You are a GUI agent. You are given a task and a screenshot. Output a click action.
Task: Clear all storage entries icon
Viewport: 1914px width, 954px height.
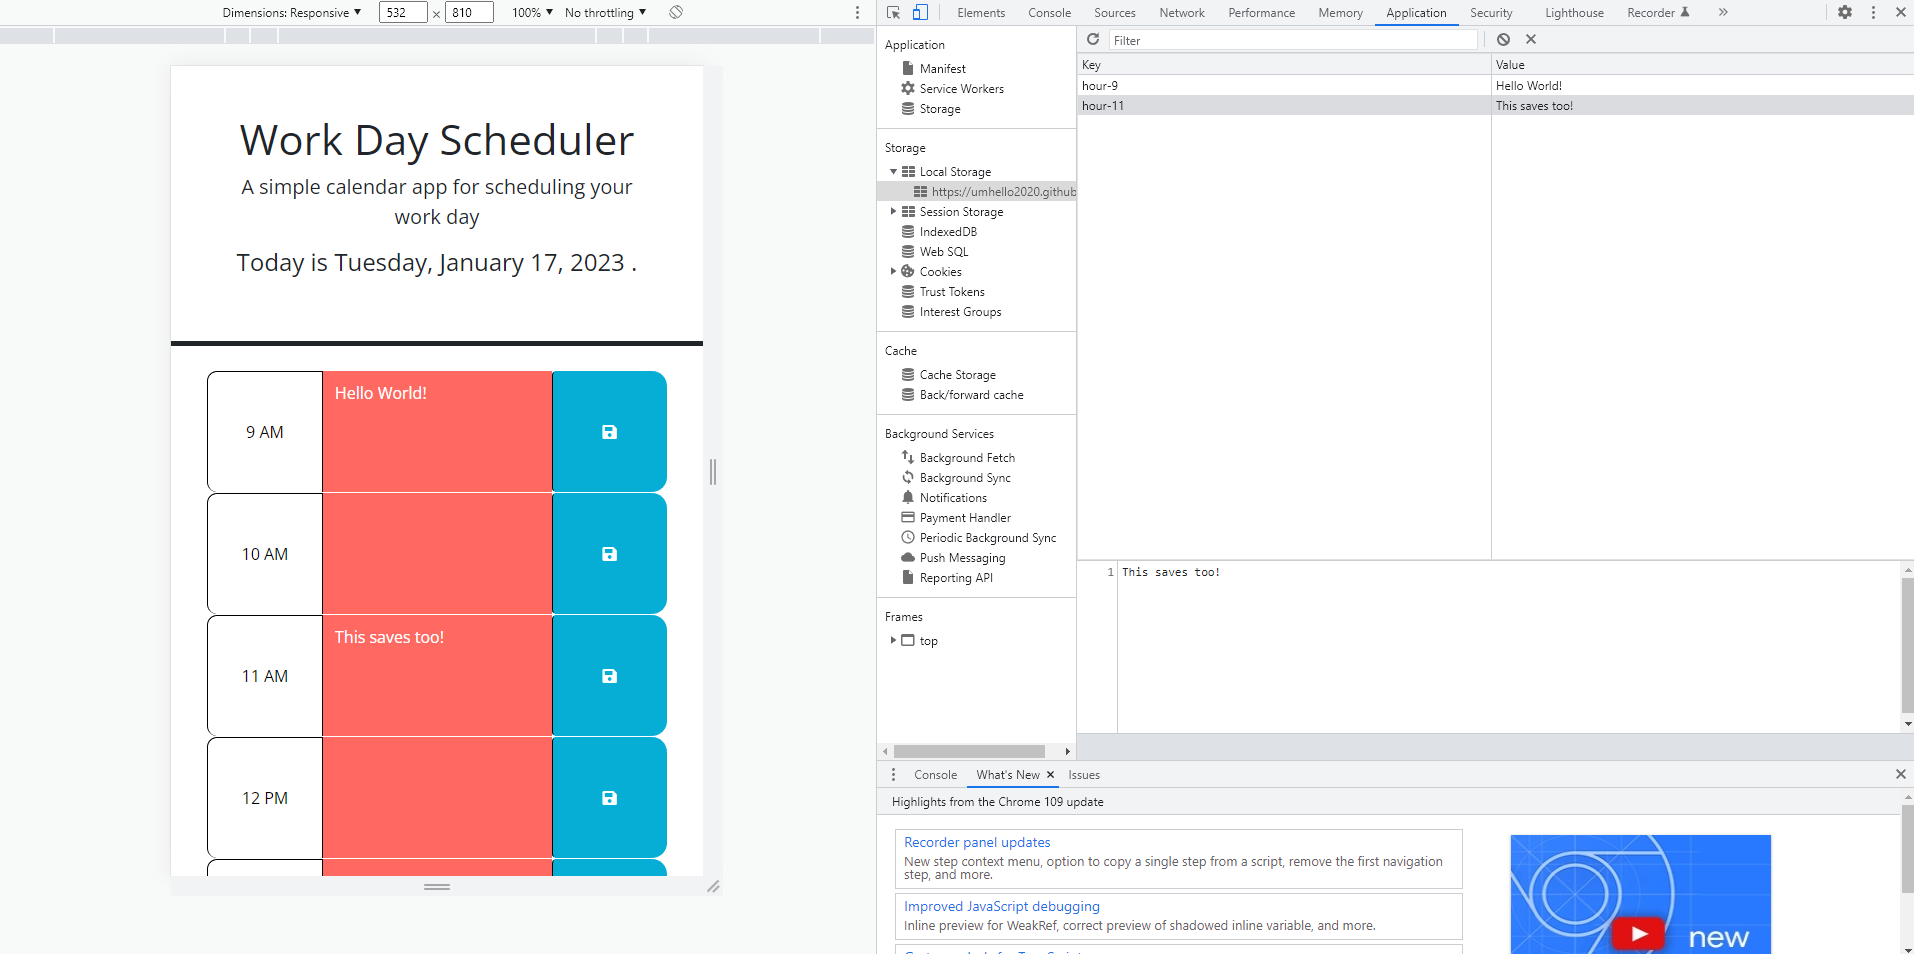1503,39
